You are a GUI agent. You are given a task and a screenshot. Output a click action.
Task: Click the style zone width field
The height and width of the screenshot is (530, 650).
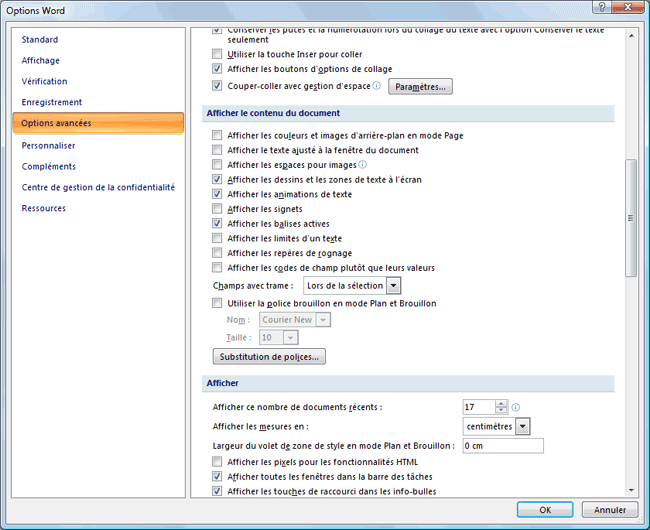click(x=503, y=445)
